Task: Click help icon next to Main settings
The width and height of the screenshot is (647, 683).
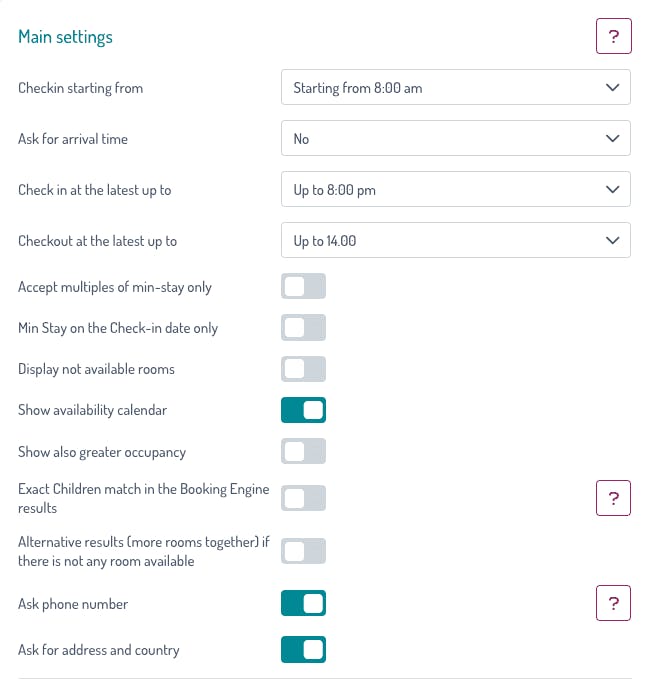Action: click(x=613, y=37)
